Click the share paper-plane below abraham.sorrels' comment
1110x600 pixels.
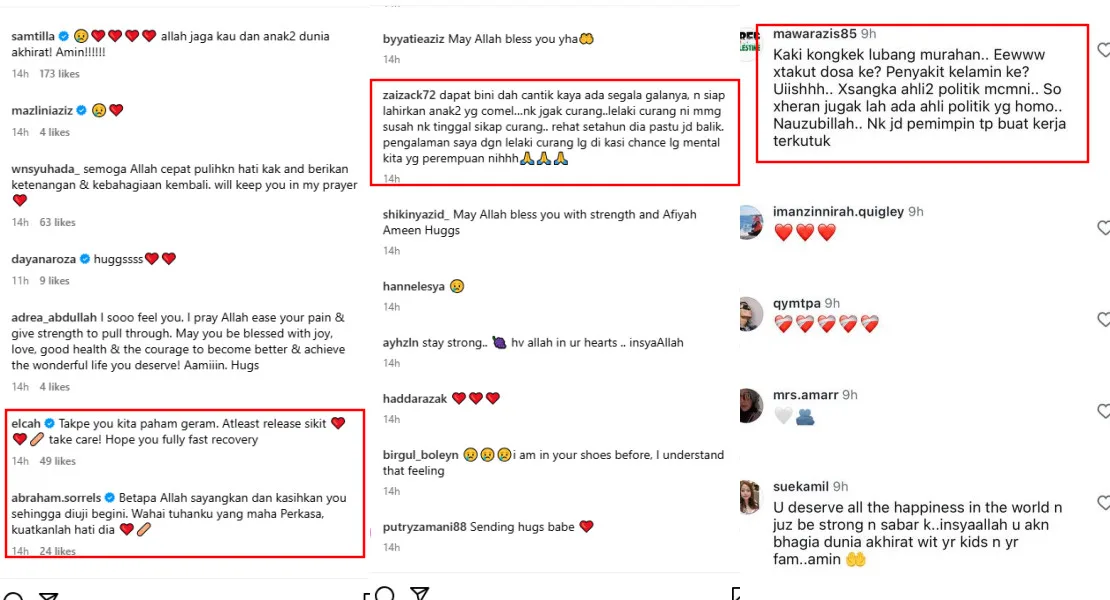pos(47,596)
